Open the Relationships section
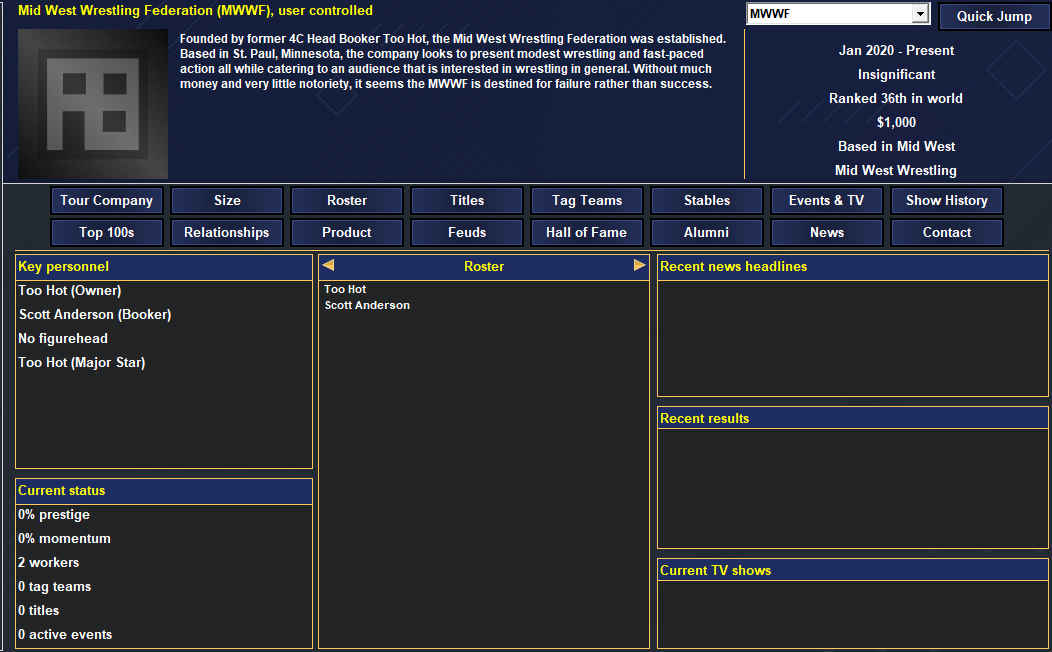1052x652 pixels. coord(227,233)
